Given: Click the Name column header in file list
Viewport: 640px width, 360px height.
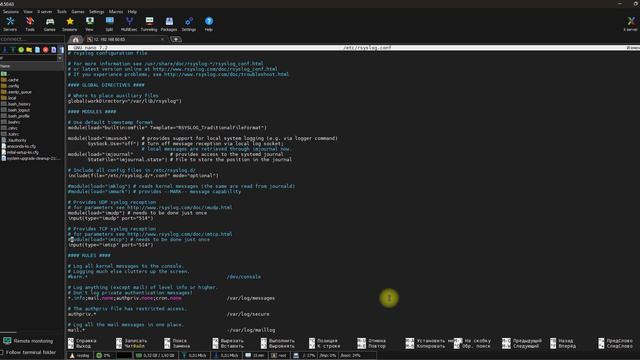Looking at the screenshot, I should pyautogui.click(x=32, y=66).
